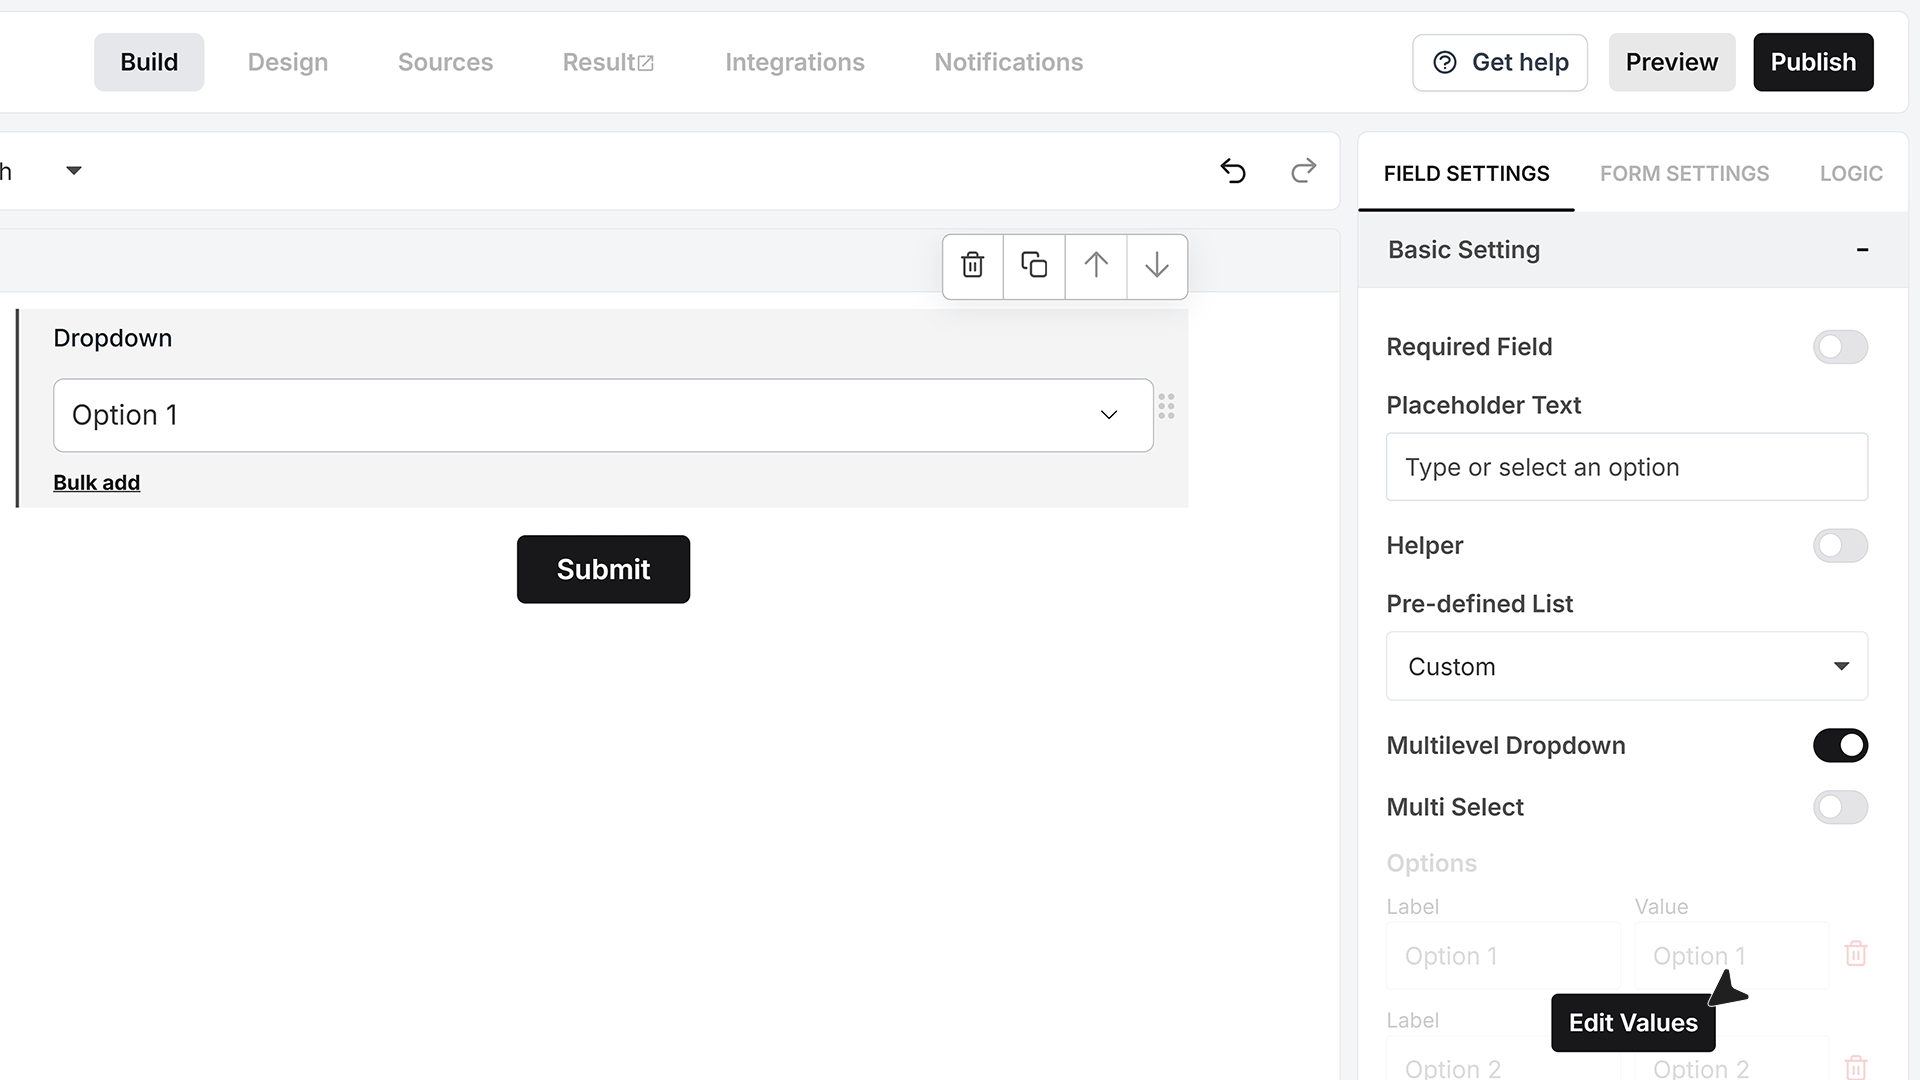Open the Pre-defined List Custom dropdown
Viewport: 1920px width, 1080px height.
coord(1626,666)
